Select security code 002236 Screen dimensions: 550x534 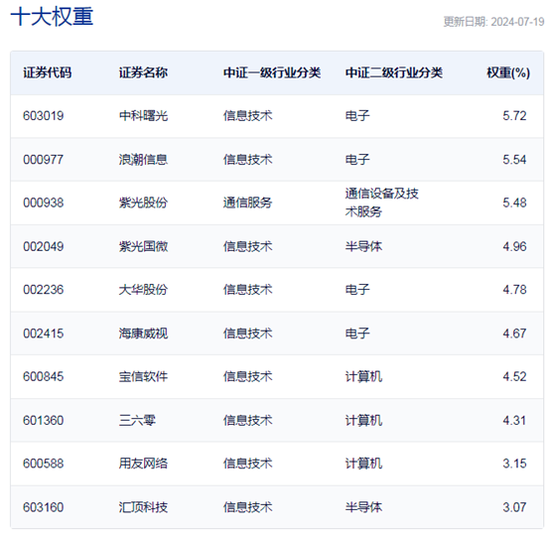tap(43, 290)
